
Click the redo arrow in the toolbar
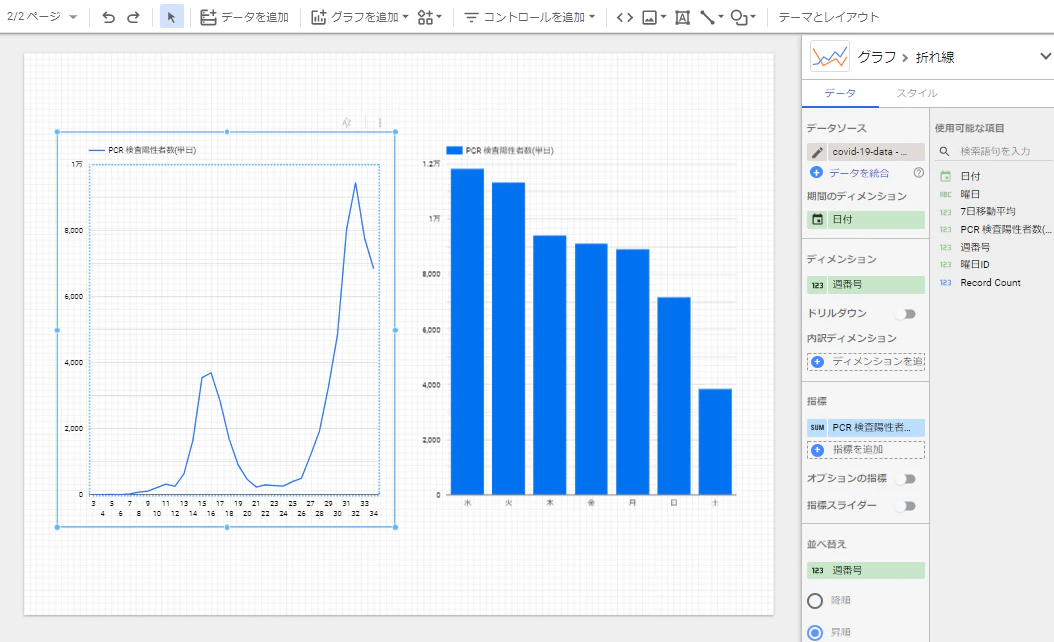(x=133, y=17)
